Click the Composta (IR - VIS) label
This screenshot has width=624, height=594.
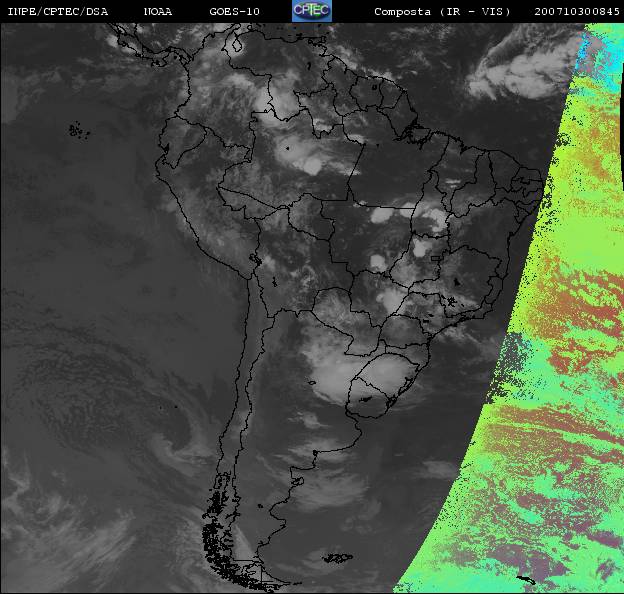point(442,12)
